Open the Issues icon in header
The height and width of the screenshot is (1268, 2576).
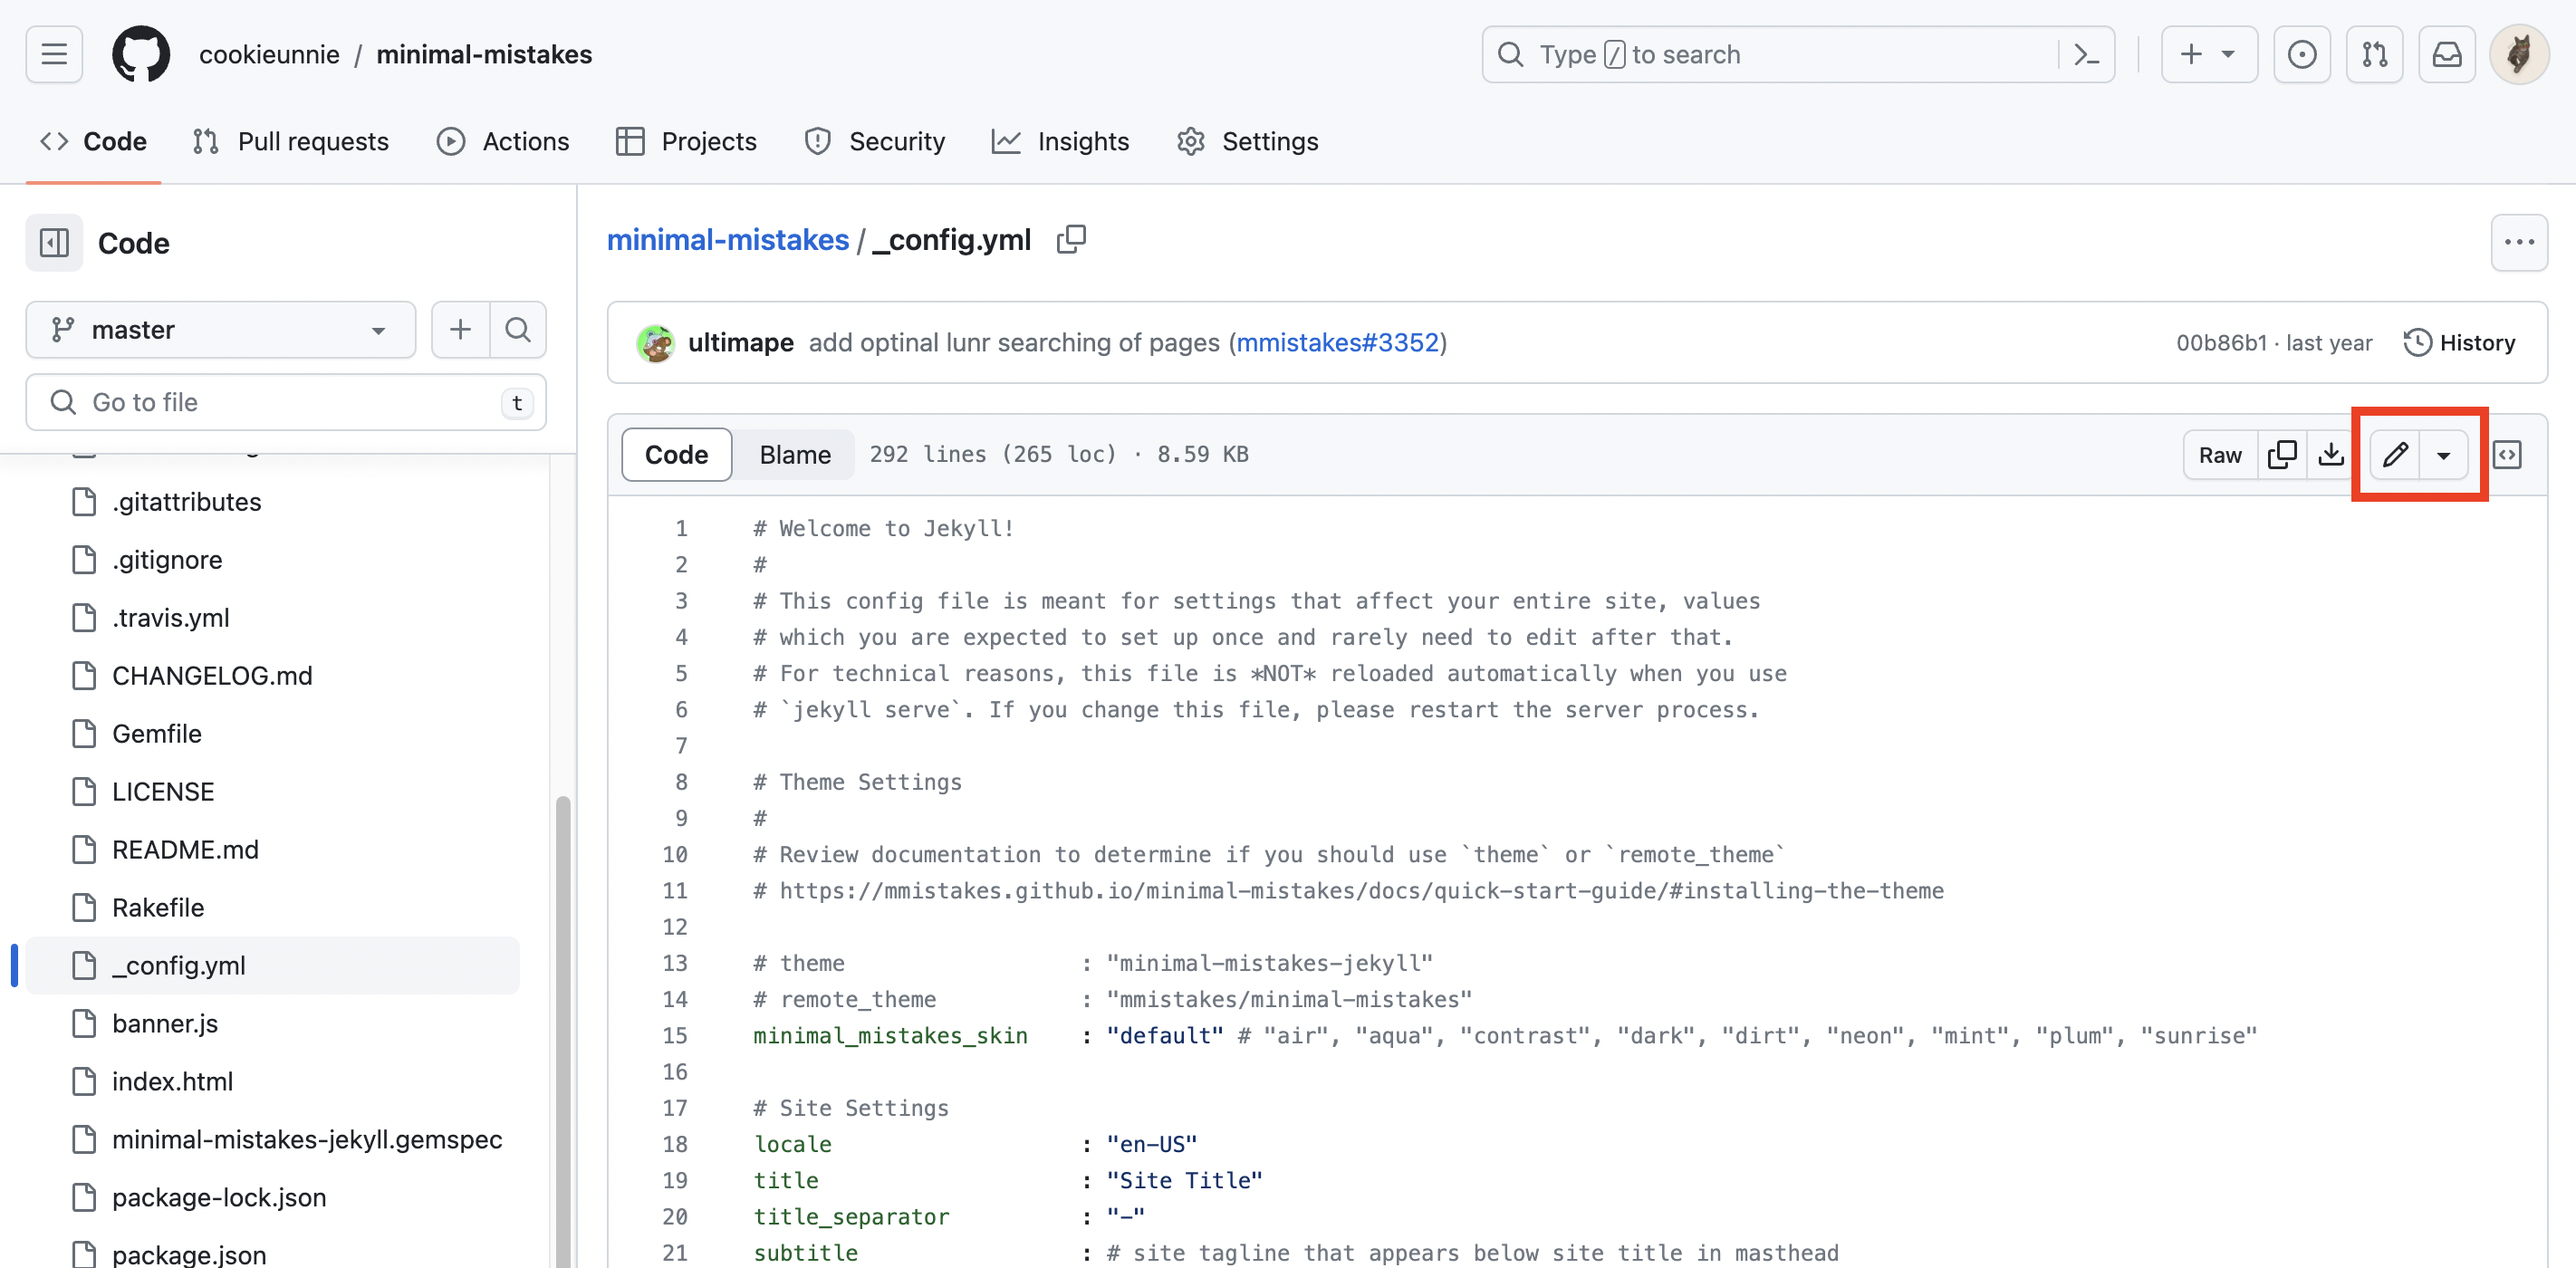click(x=2302, y=54)
